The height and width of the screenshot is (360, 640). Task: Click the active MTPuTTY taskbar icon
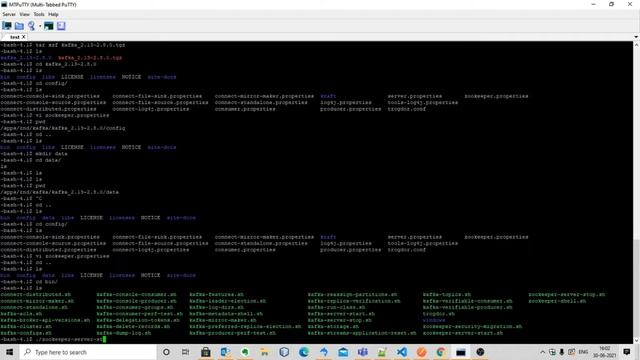point(461,352)
